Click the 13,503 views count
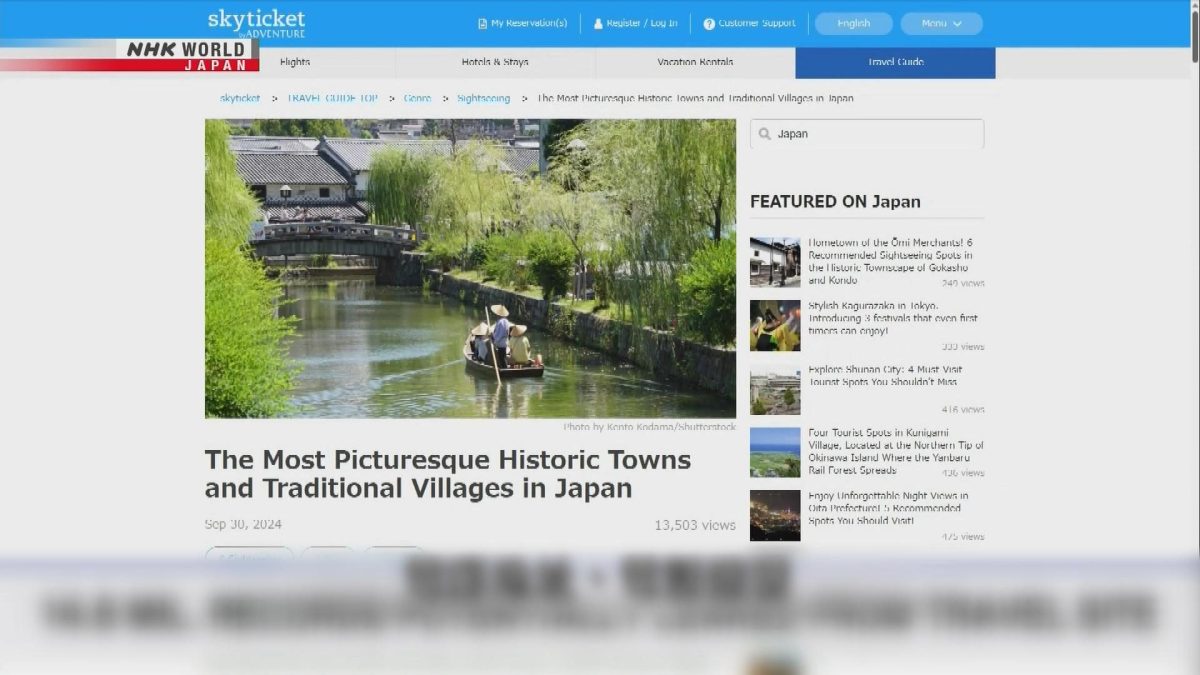1200x675 pixels. tap(695, 525)
